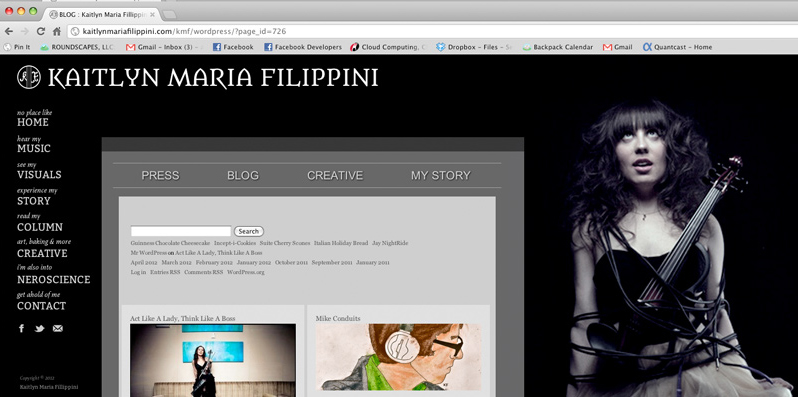
Task: Open the Mike Conduits post thumbnail
Action: (398, 357)
